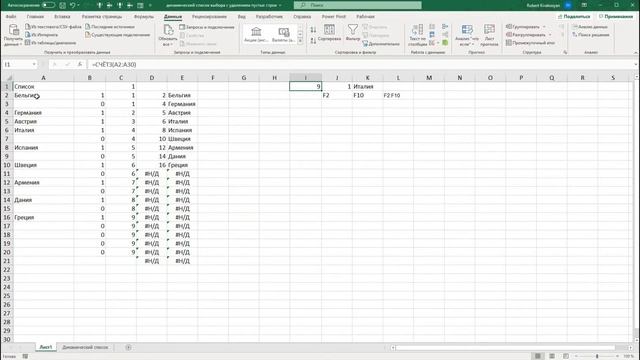Switch to the Вставка ribbon tab

click(62, 17)
